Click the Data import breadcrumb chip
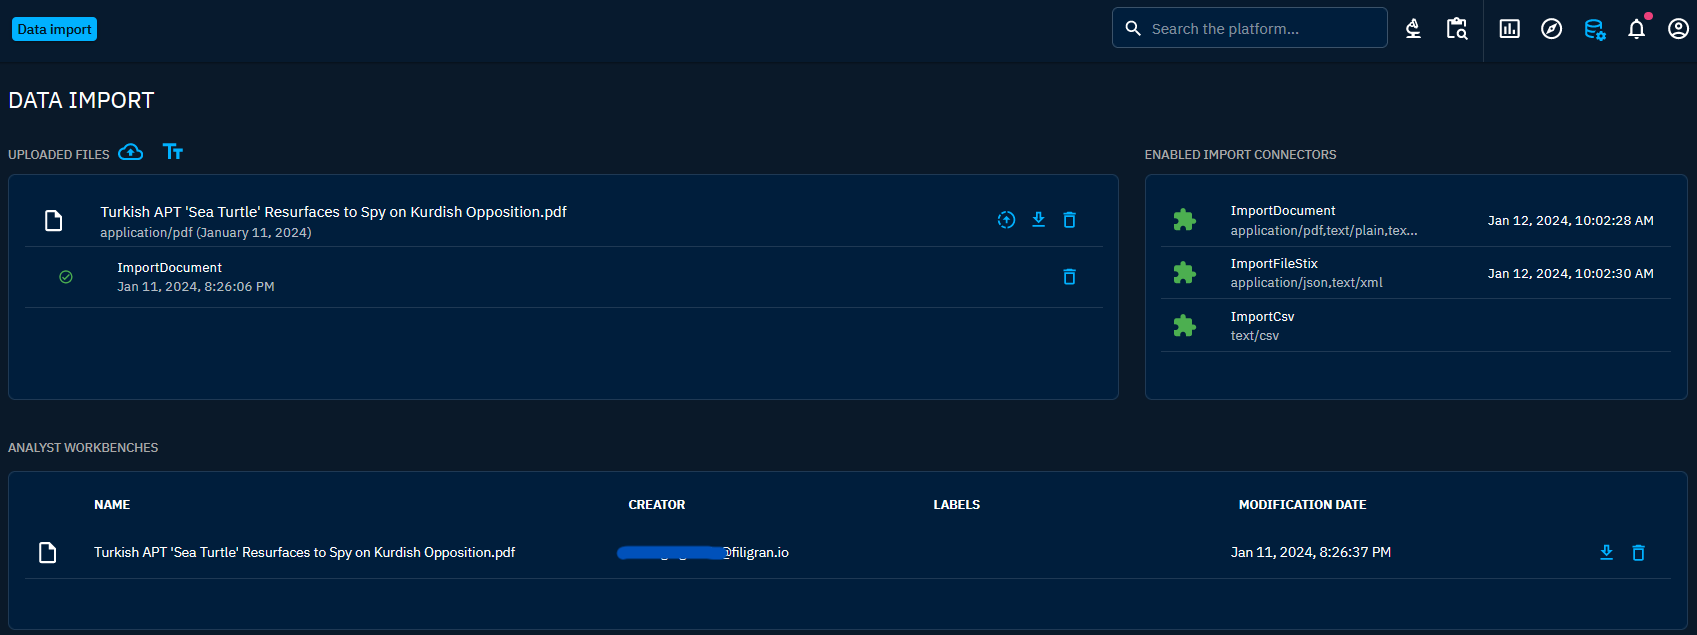This screenshot has width=1697, height=635. [x=54, y=29]
